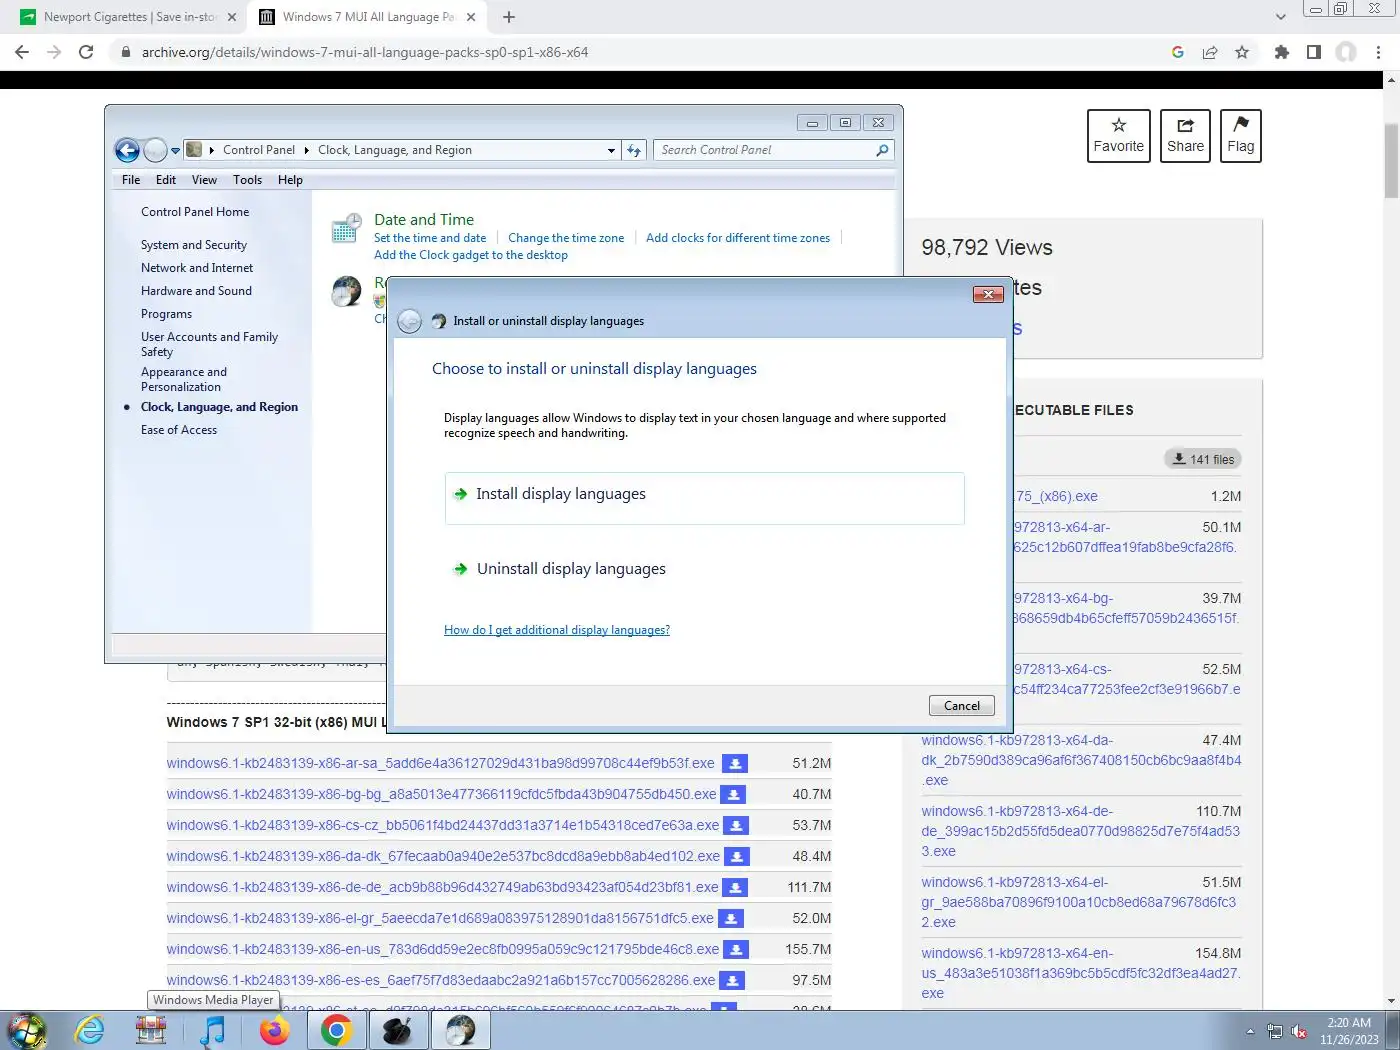Click Chrome taskbar icon
This screenshot has width=1400, height=1050.
pos(336,1031)
